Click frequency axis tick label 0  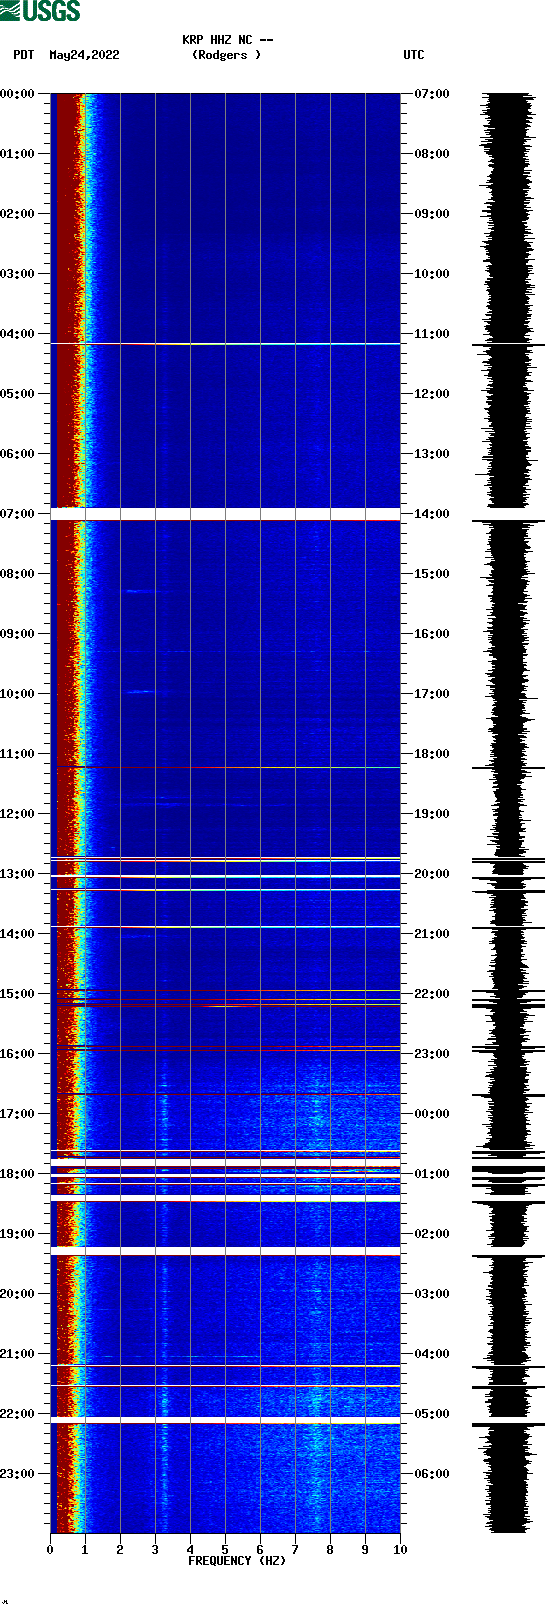pos(50,1550)
